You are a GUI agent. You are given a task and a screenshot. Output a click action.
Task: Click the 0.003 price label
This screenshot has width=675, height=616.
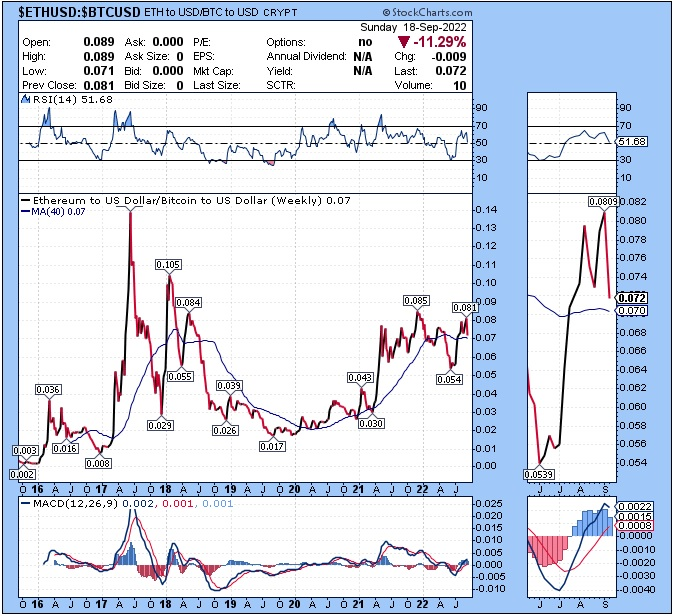(25, 451)
